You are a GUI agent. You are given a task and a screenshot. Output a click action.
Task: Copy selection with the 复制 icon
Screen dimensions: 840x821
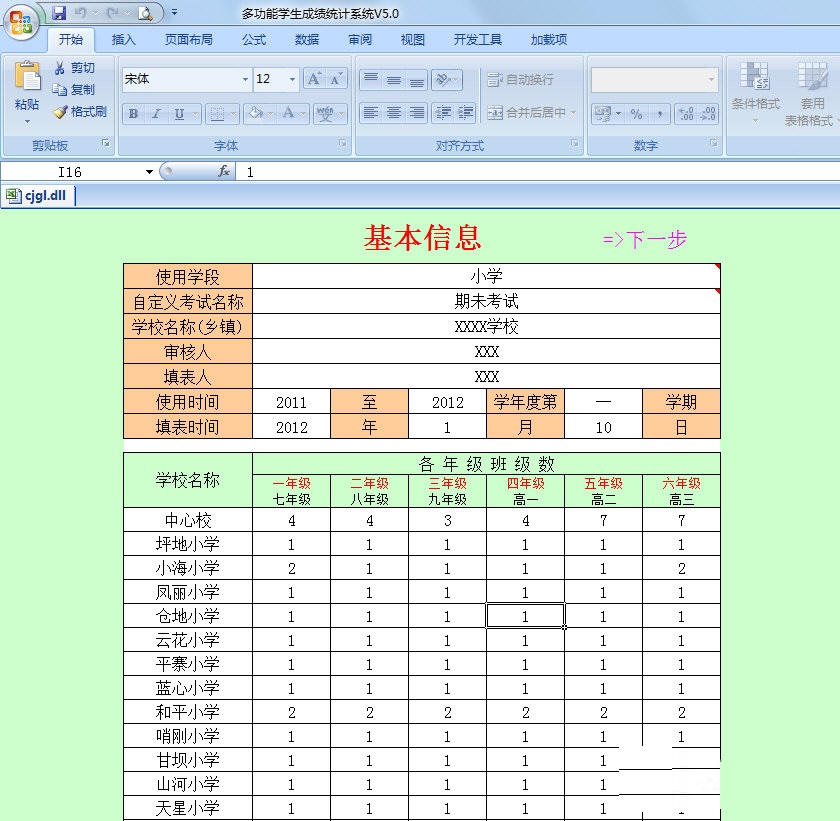click(x=59, y=89)
